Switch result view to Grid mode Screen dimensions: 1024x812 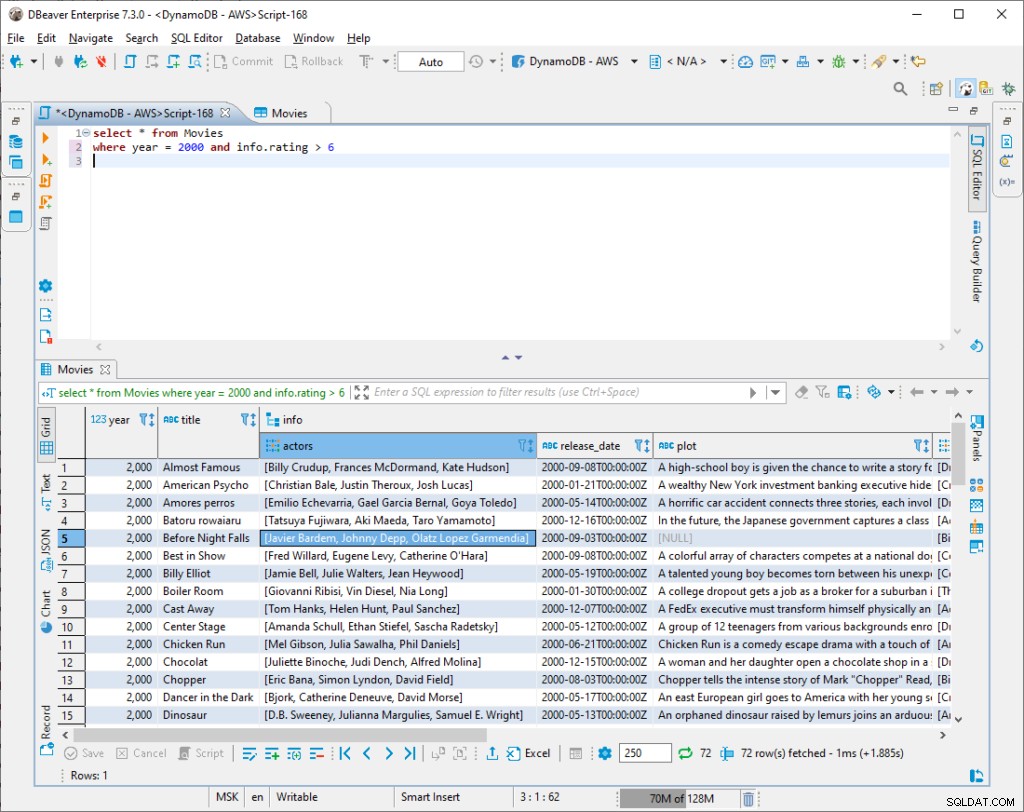pyautogui.click(x=46, y=436)
